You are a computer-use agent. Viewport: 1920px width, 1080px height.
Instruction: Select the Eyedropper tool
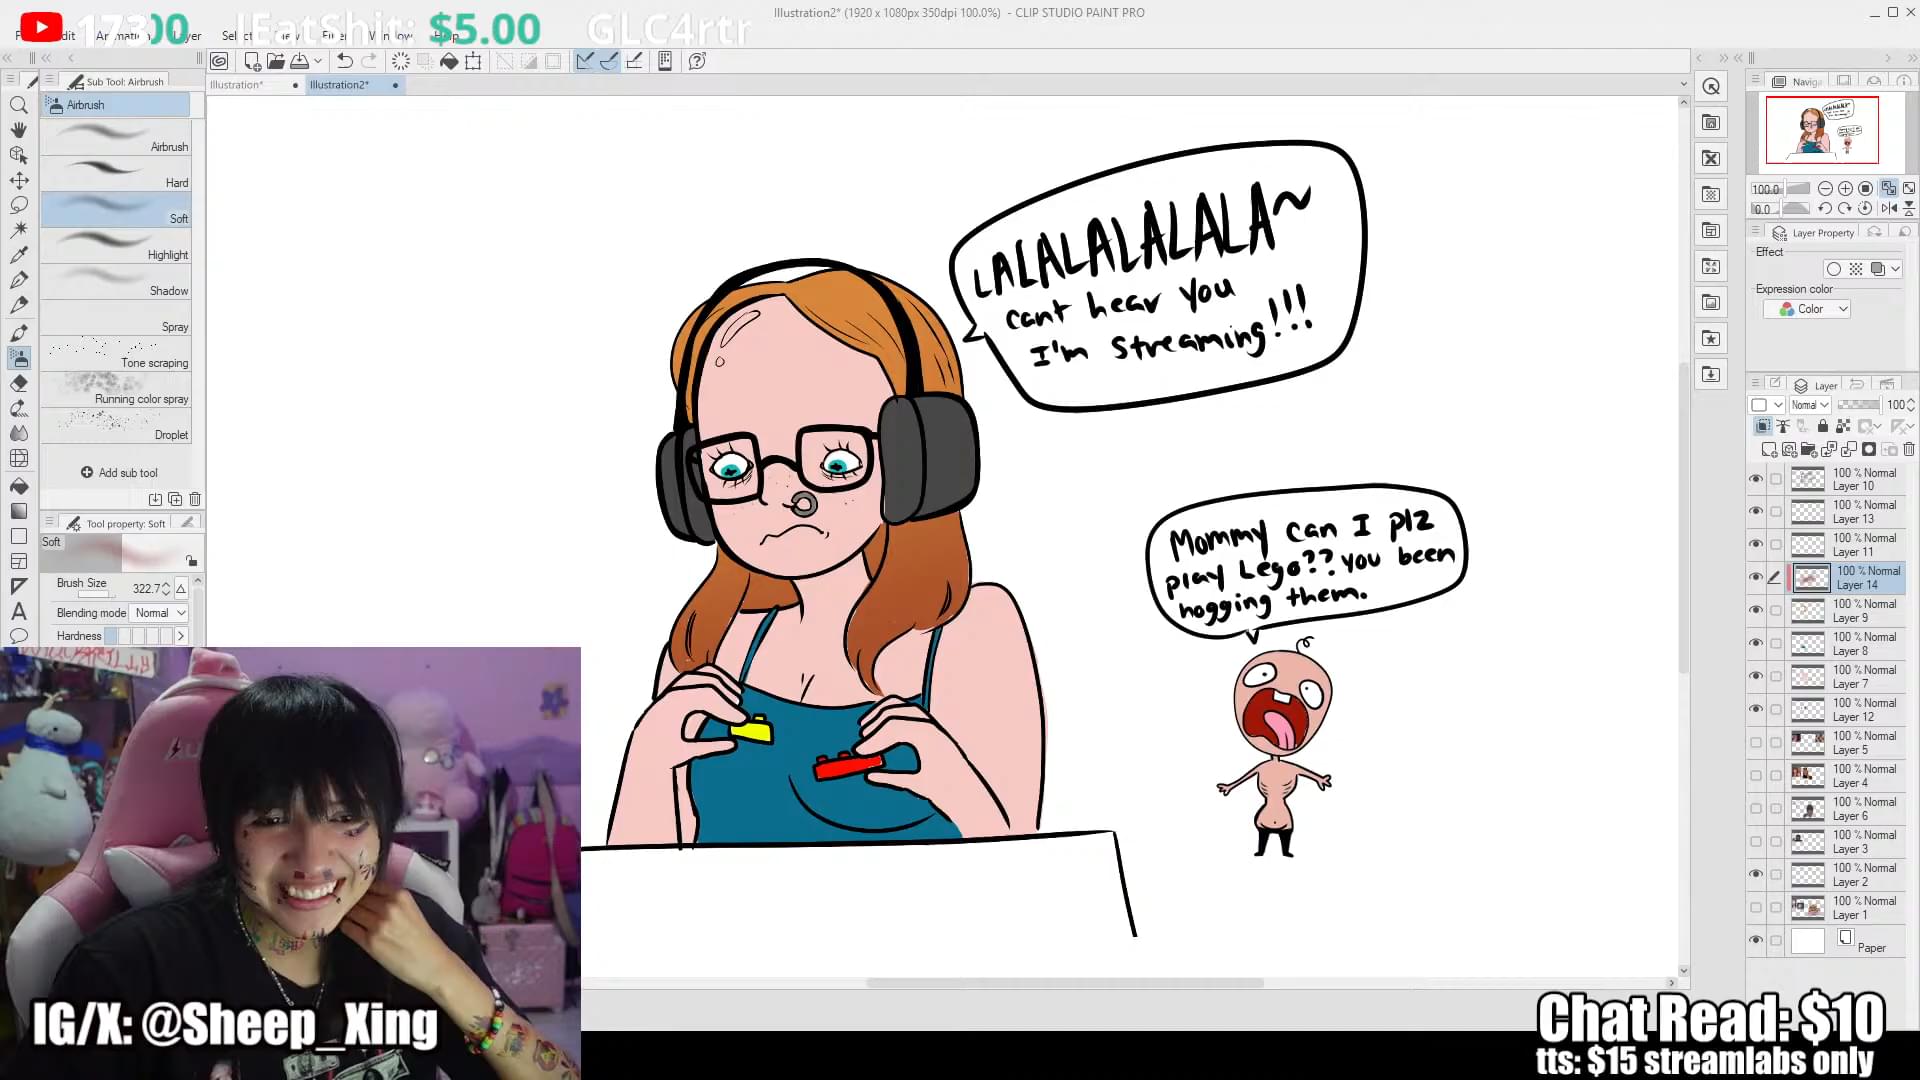click(x=19, y=255)
